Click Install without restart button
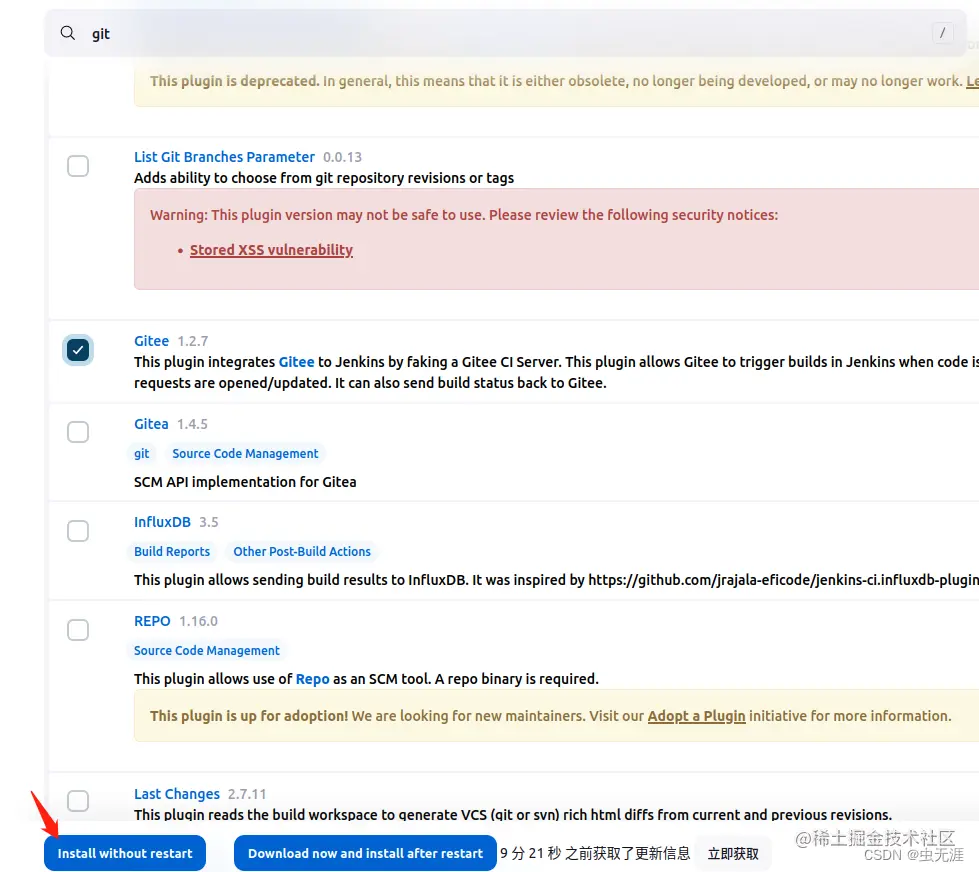 pos(125,853)
